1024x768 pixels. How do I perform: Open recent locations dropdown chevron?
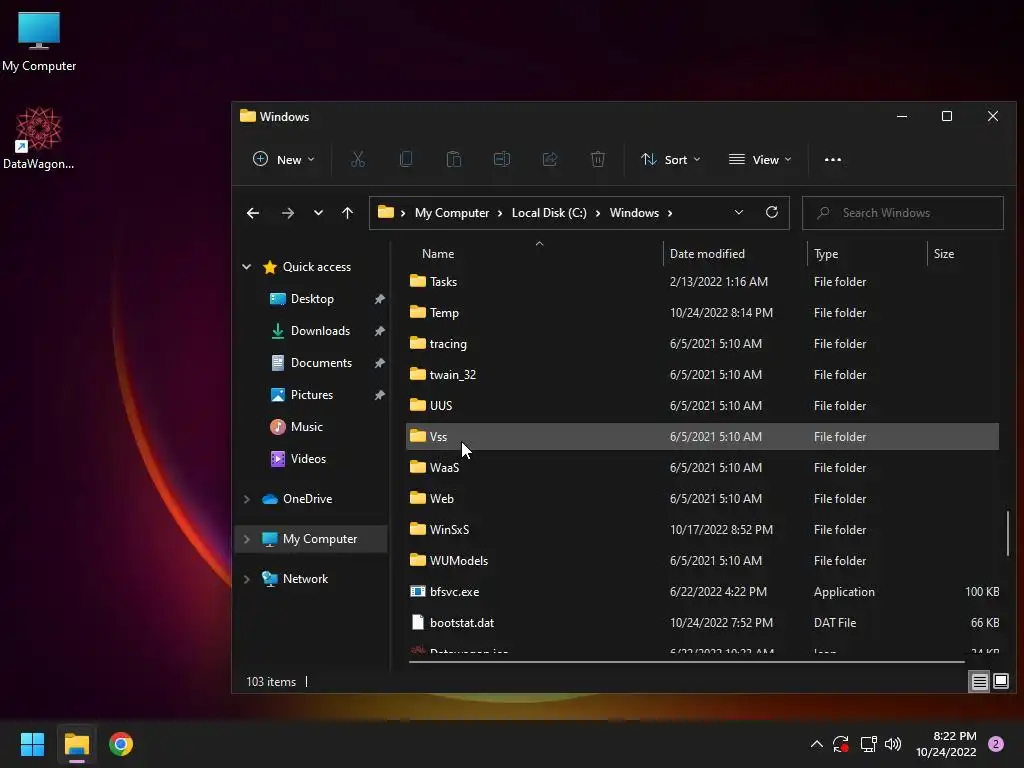pyautogui.click(x=318, y=213)
